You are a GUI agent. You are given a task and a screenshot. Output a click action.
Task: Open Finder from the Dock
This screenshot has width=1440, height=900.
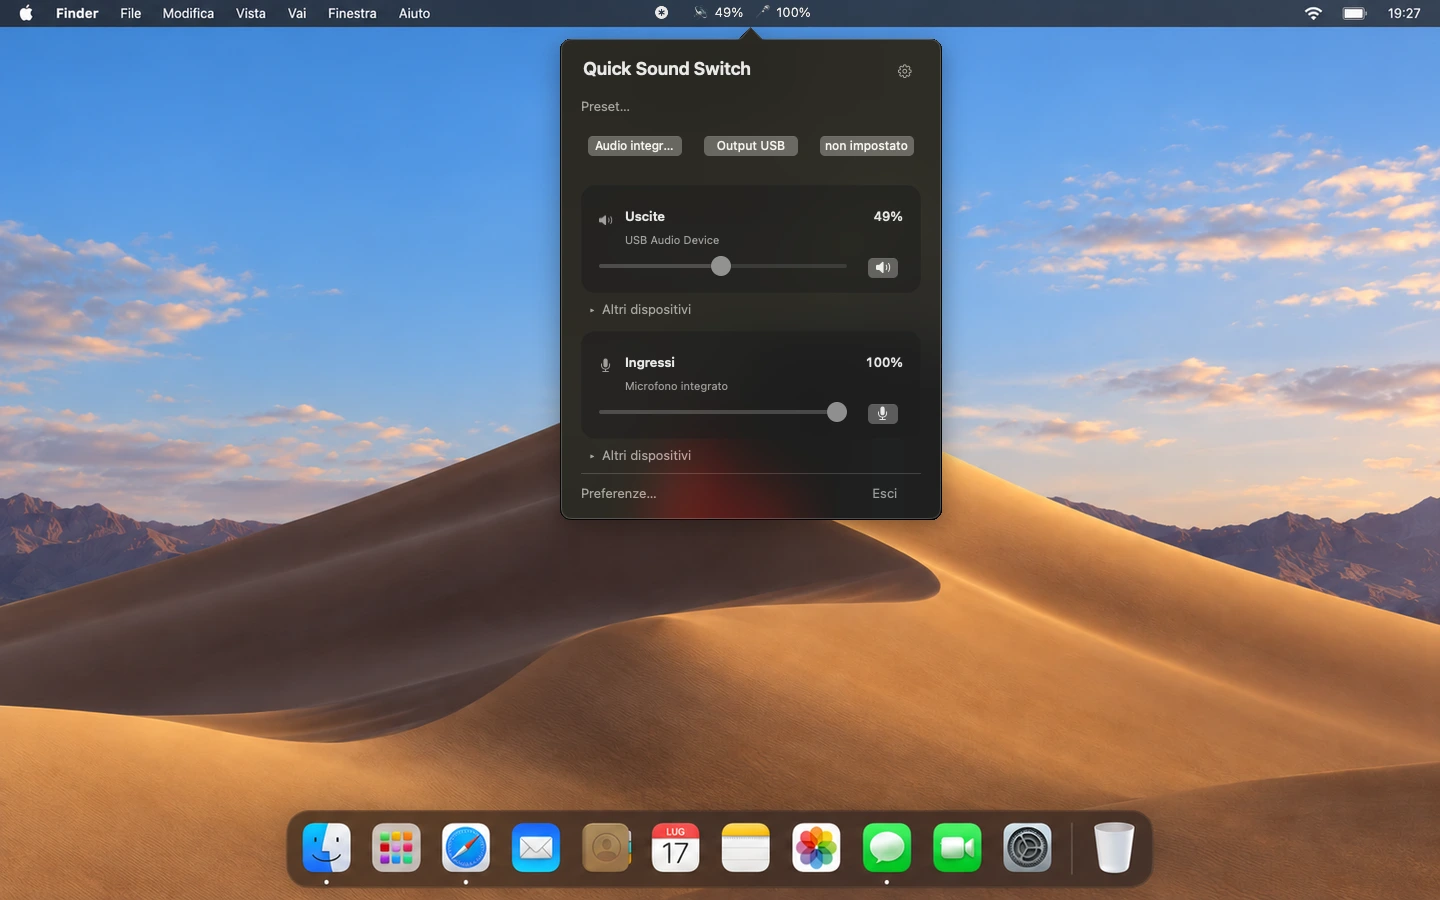click(x=327, y=848)
